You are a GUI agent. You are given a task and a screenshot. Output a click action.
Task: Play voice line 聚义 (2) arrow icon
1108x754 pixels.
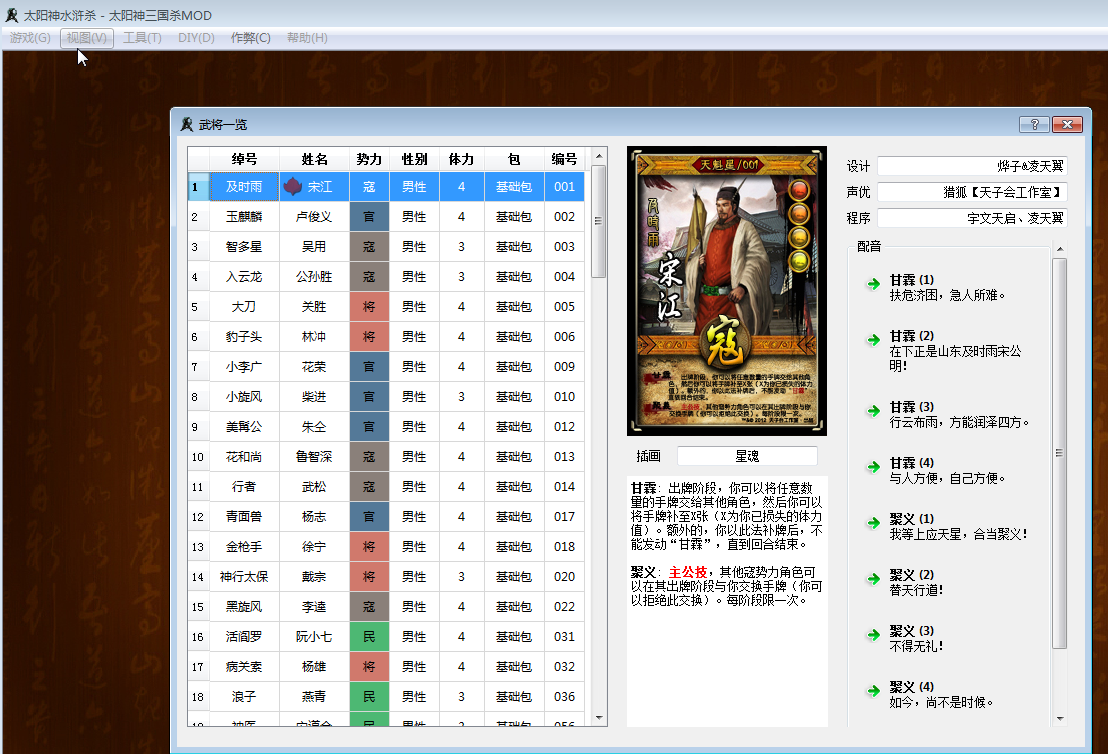[873, 579]
